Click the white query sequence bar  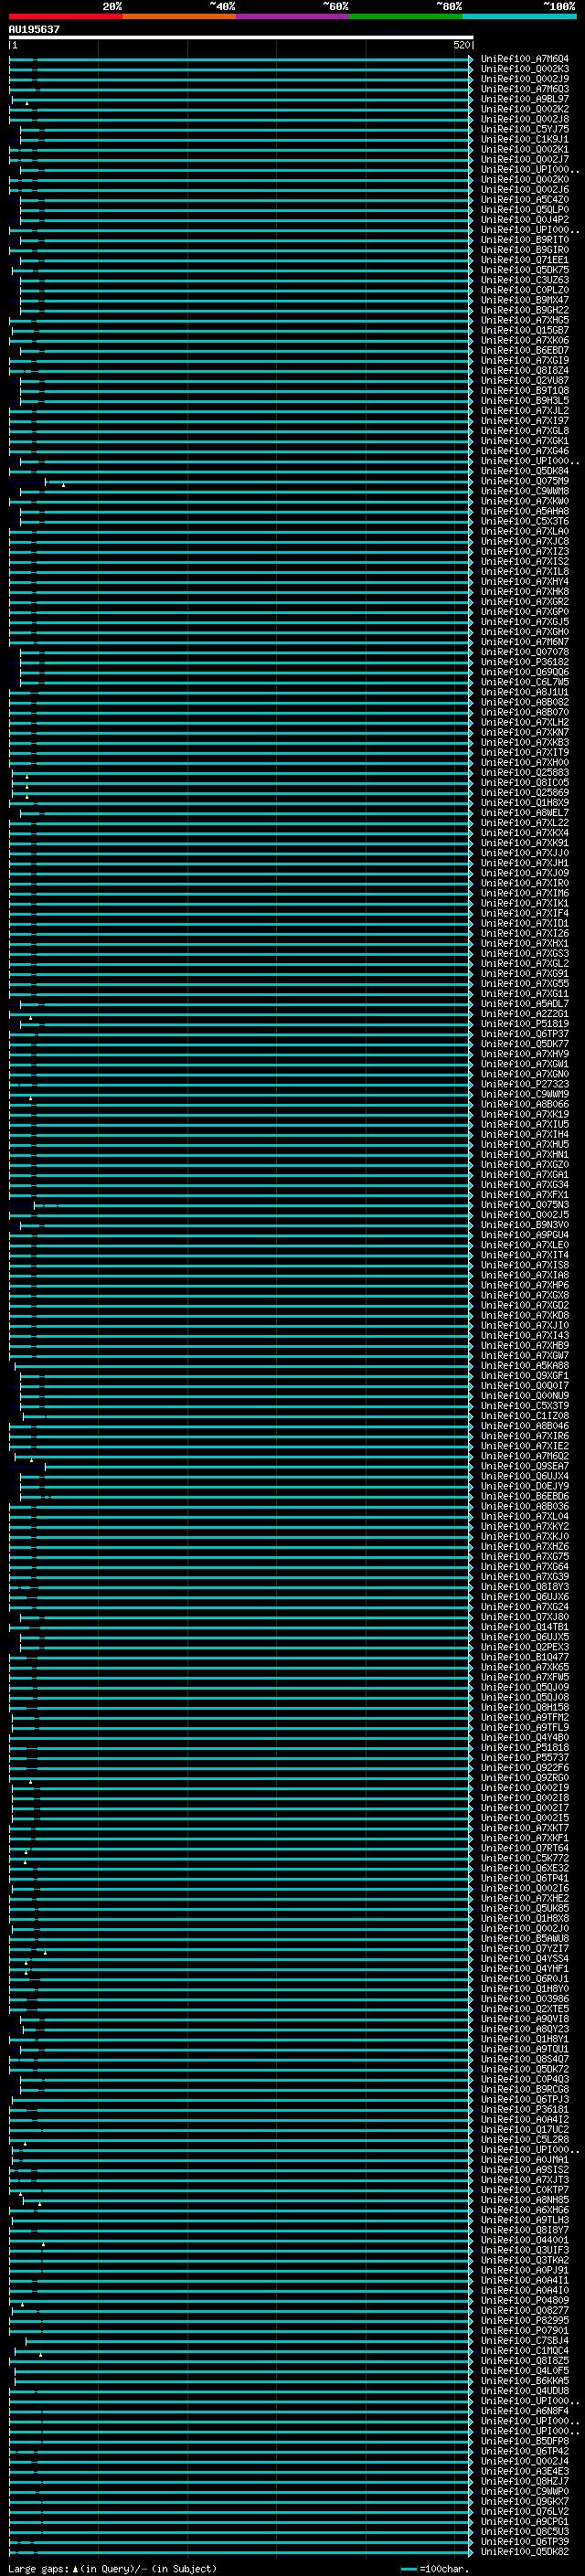pos(241,37)
